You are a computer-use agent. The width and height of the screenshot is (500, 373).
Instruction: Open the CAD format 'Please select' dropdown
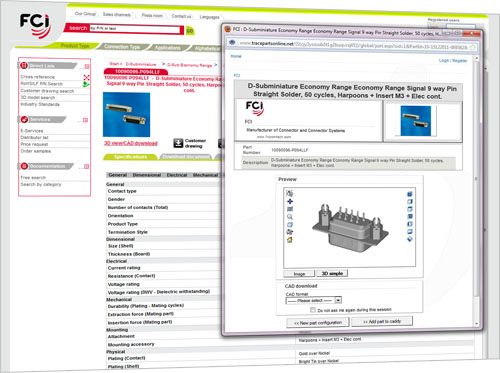coord(314,300)
